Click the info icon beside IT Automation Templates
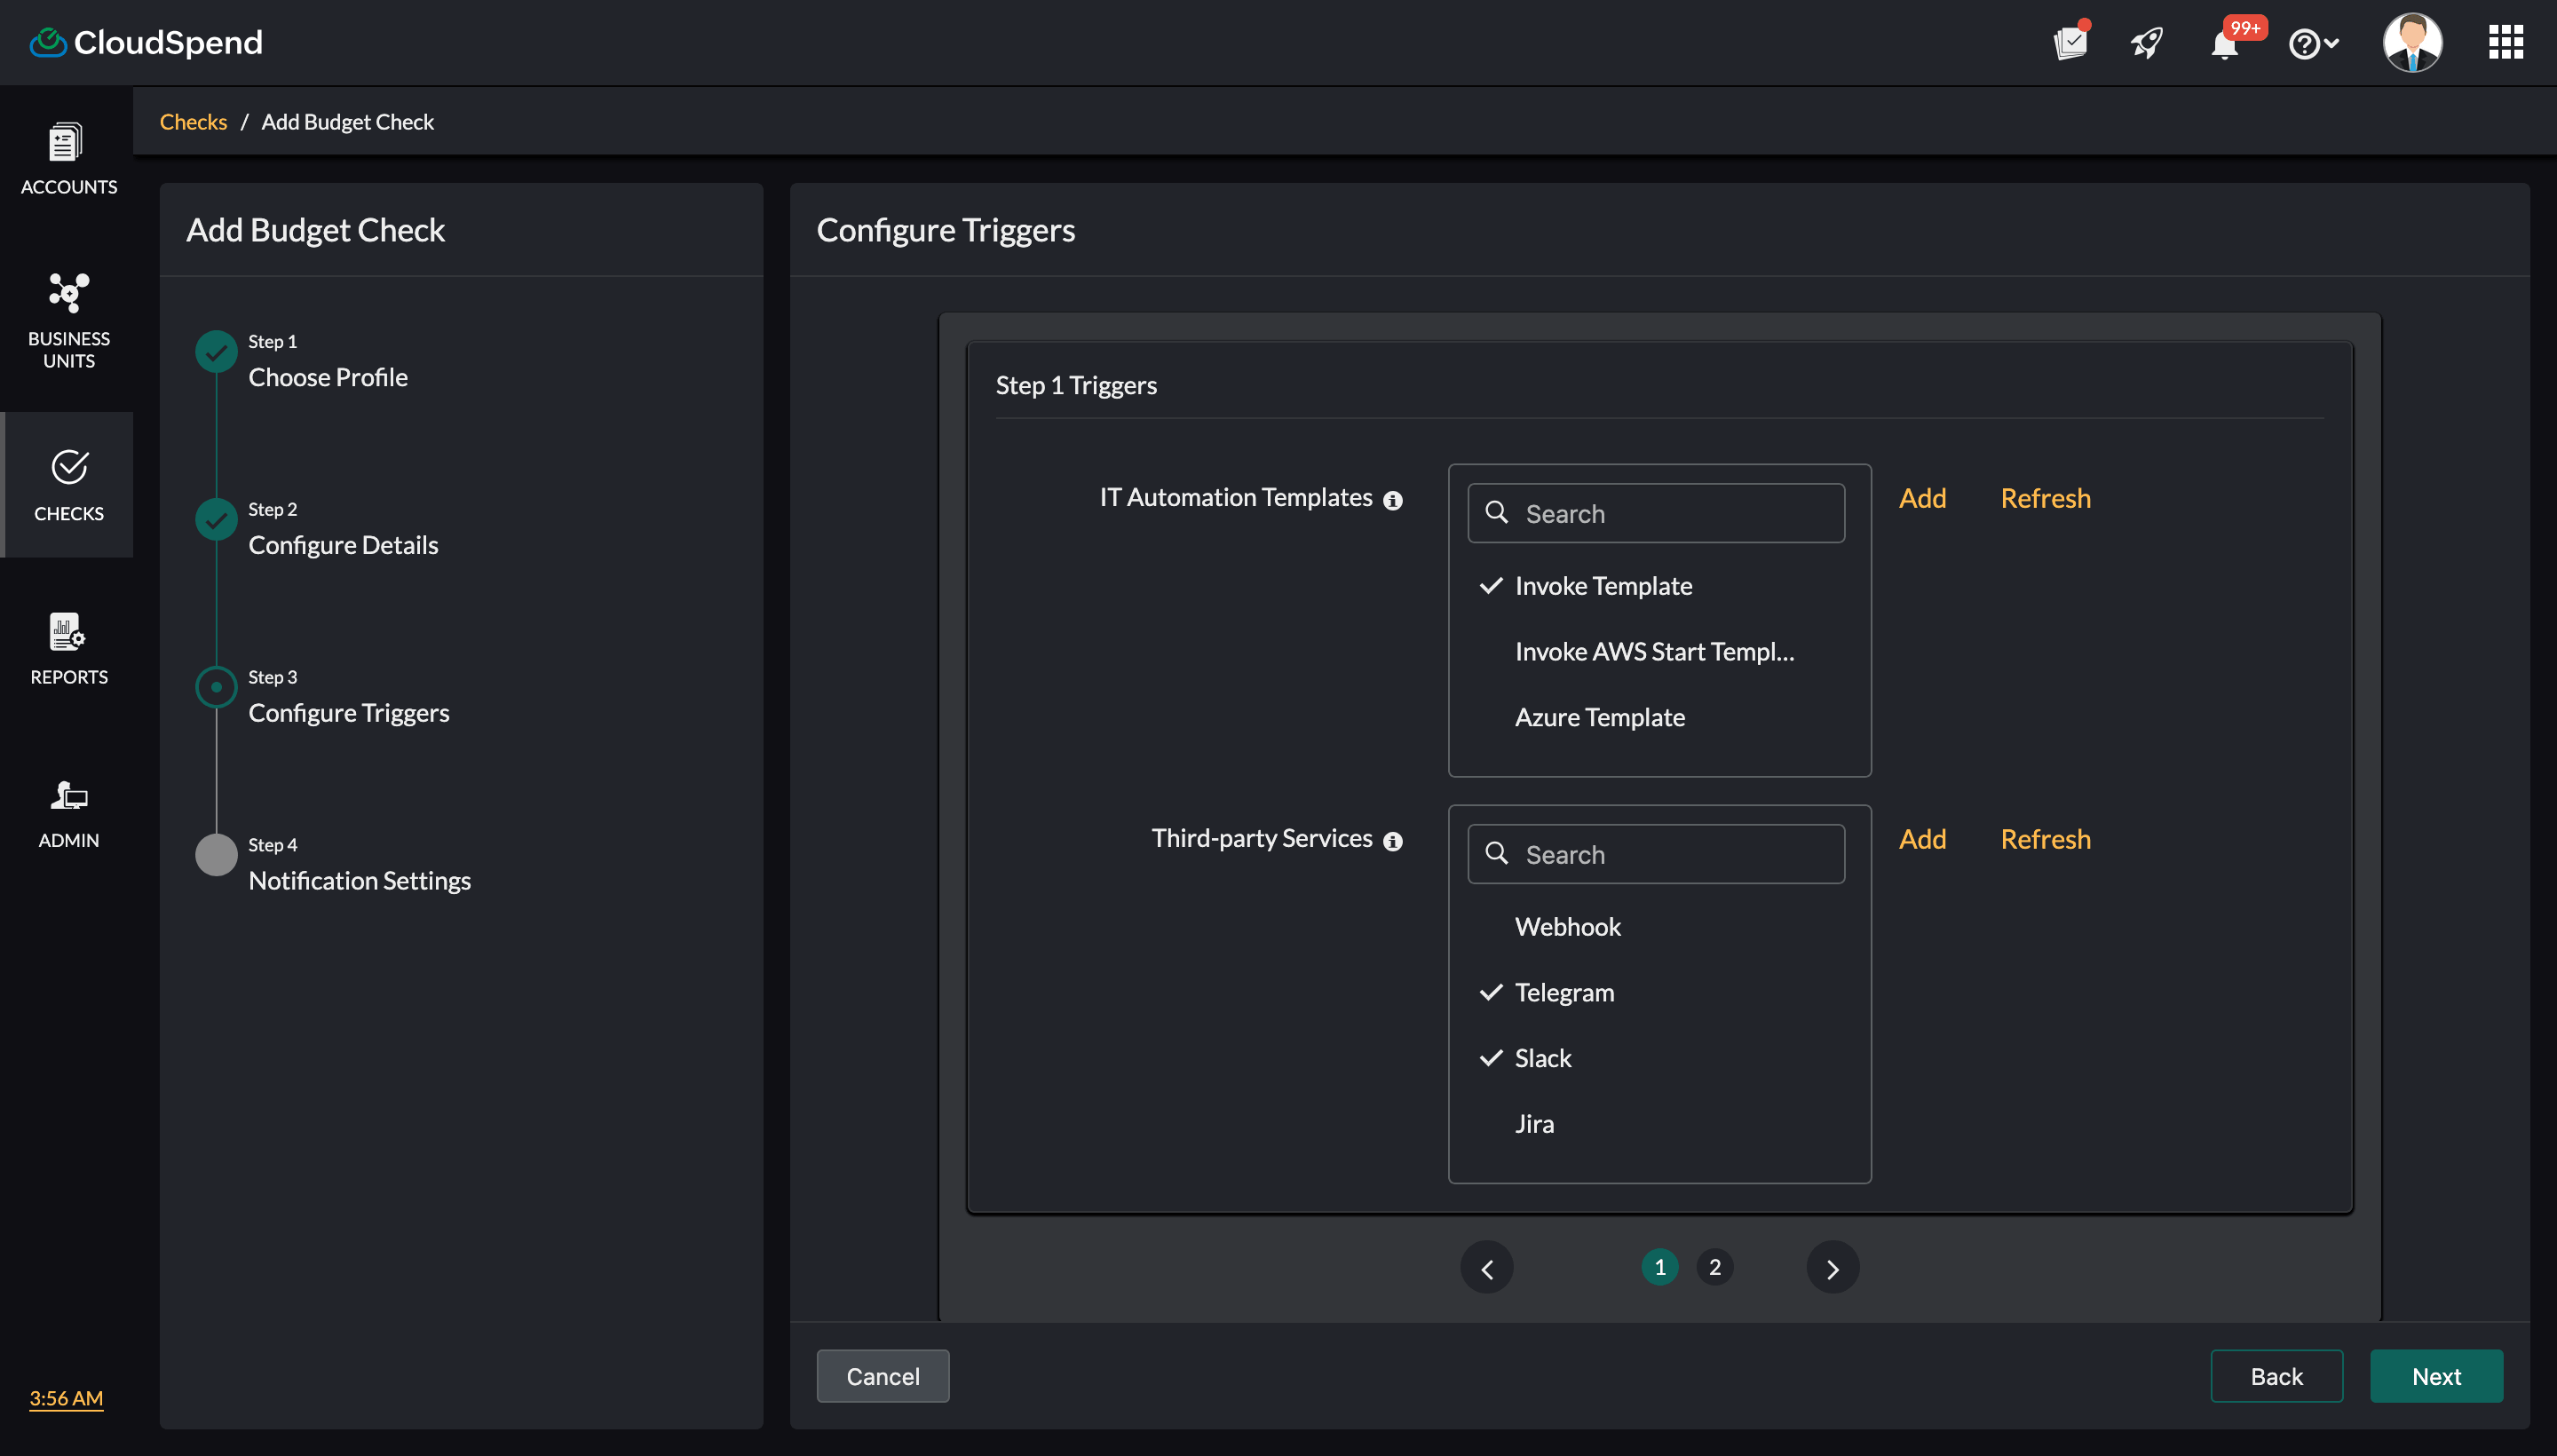 [1393, 500]
